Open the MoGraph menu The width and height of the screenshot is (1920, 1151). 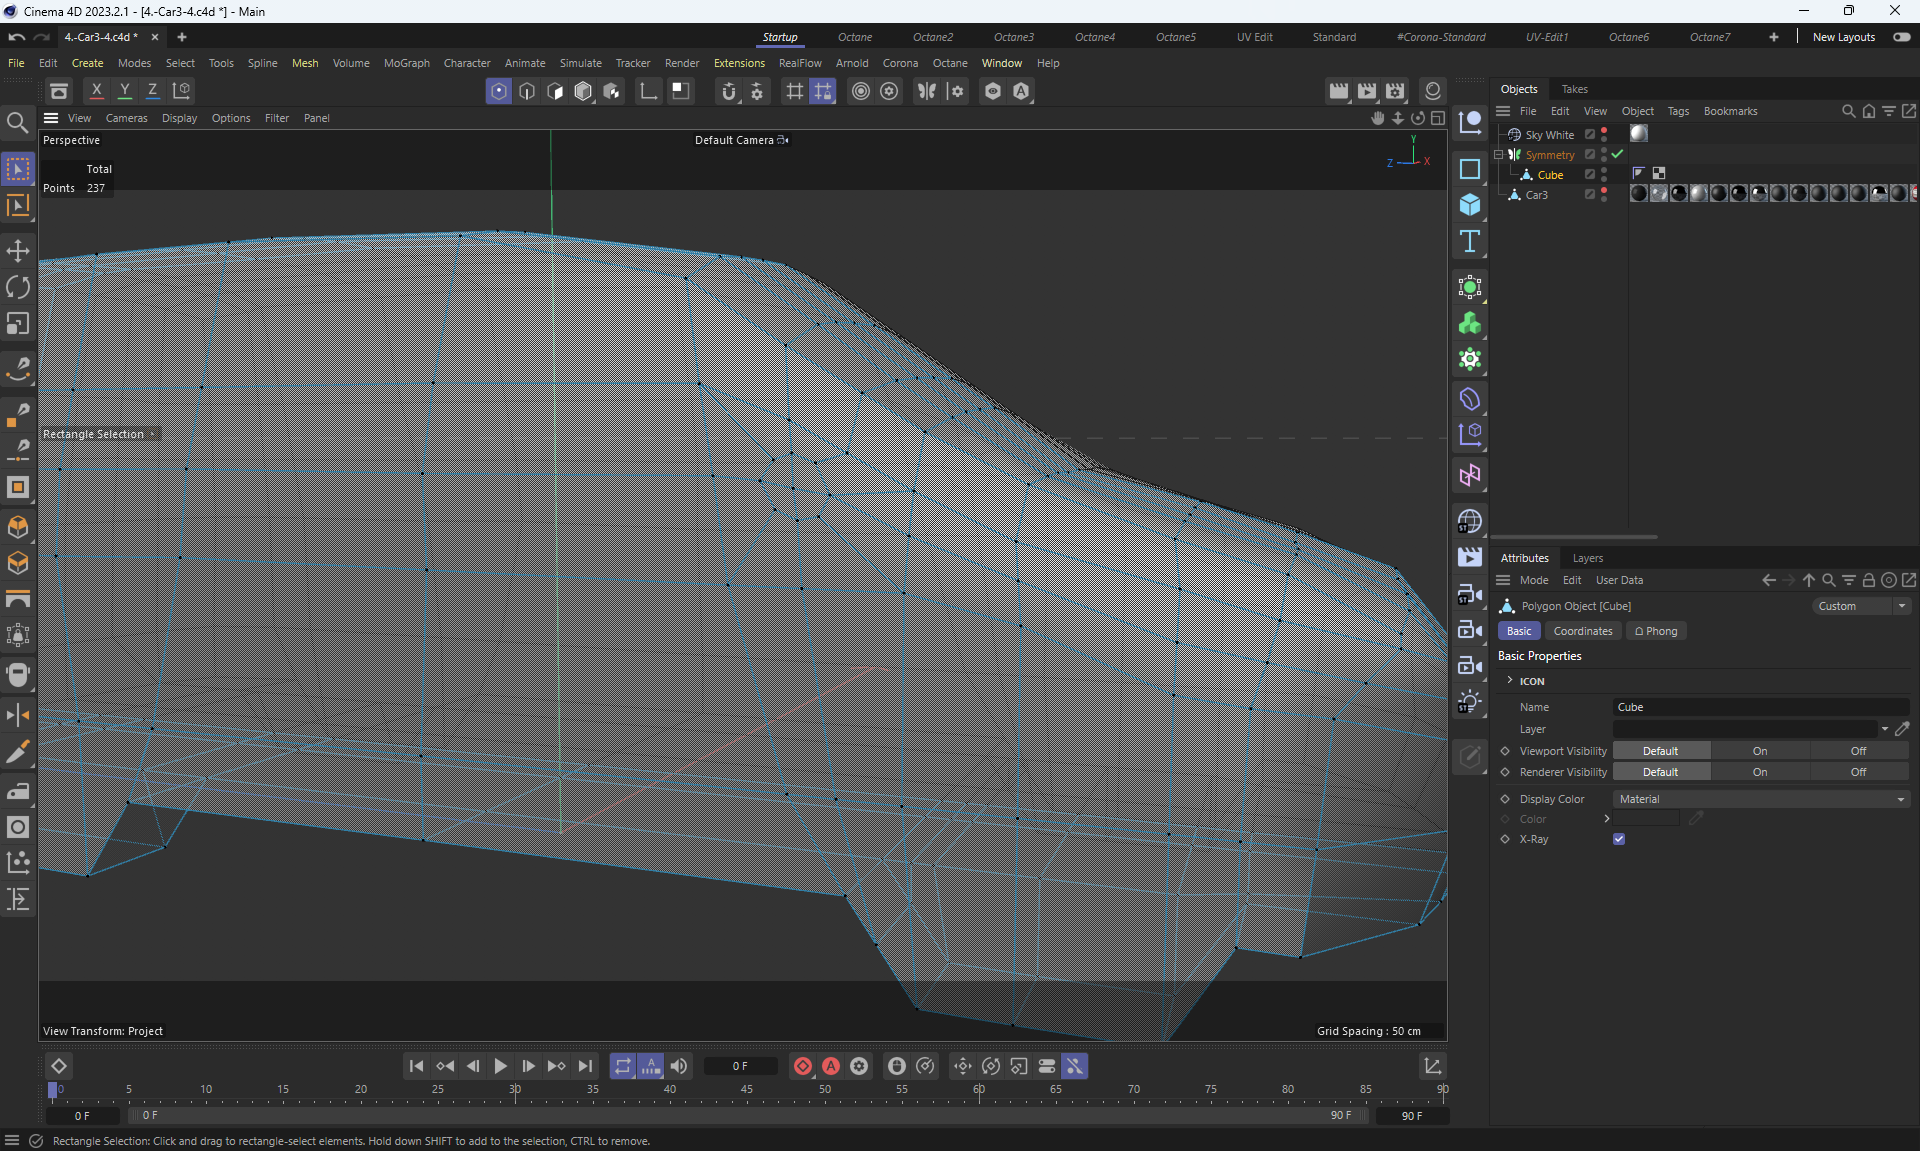tap(406, 63)
